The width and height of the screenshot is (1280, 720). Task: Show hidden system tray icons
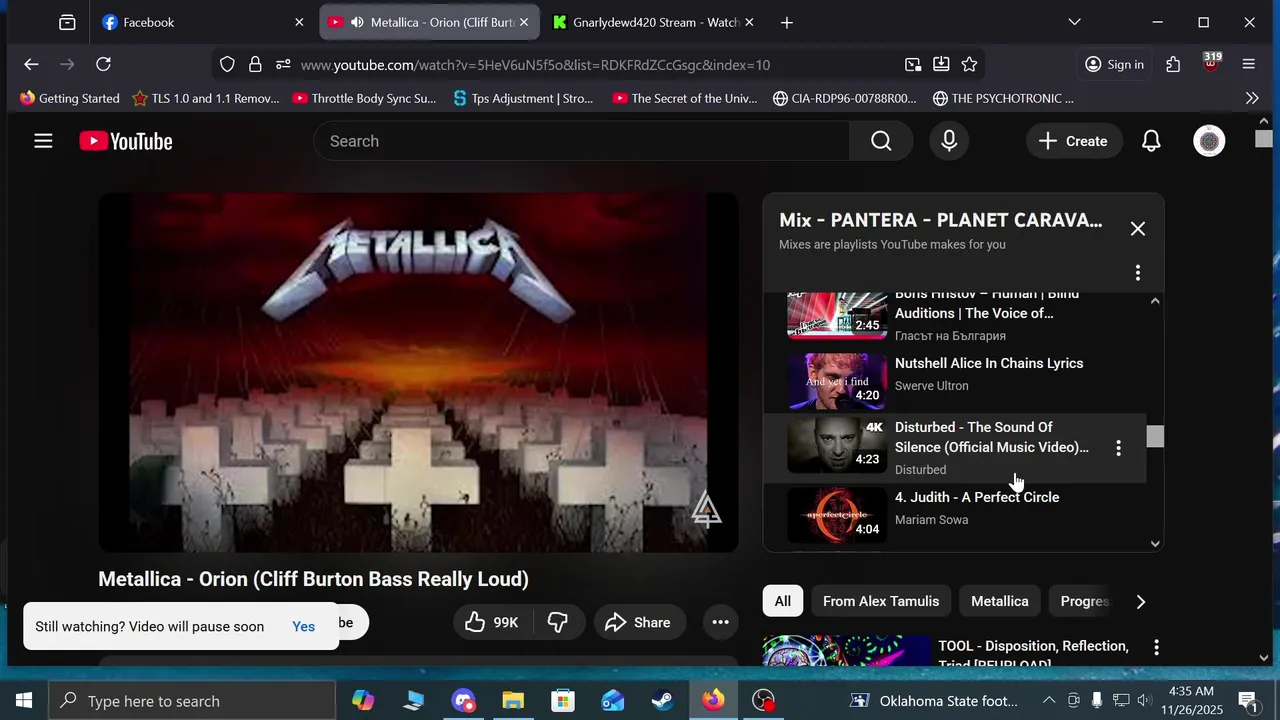[1049, 700]
